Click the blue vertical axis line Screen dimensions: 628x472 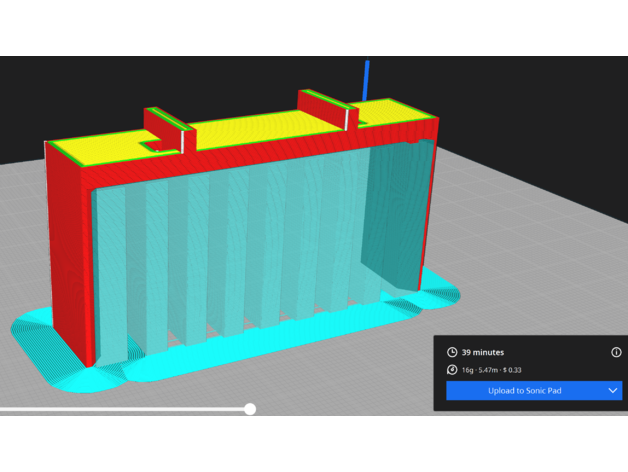point(366,78)
